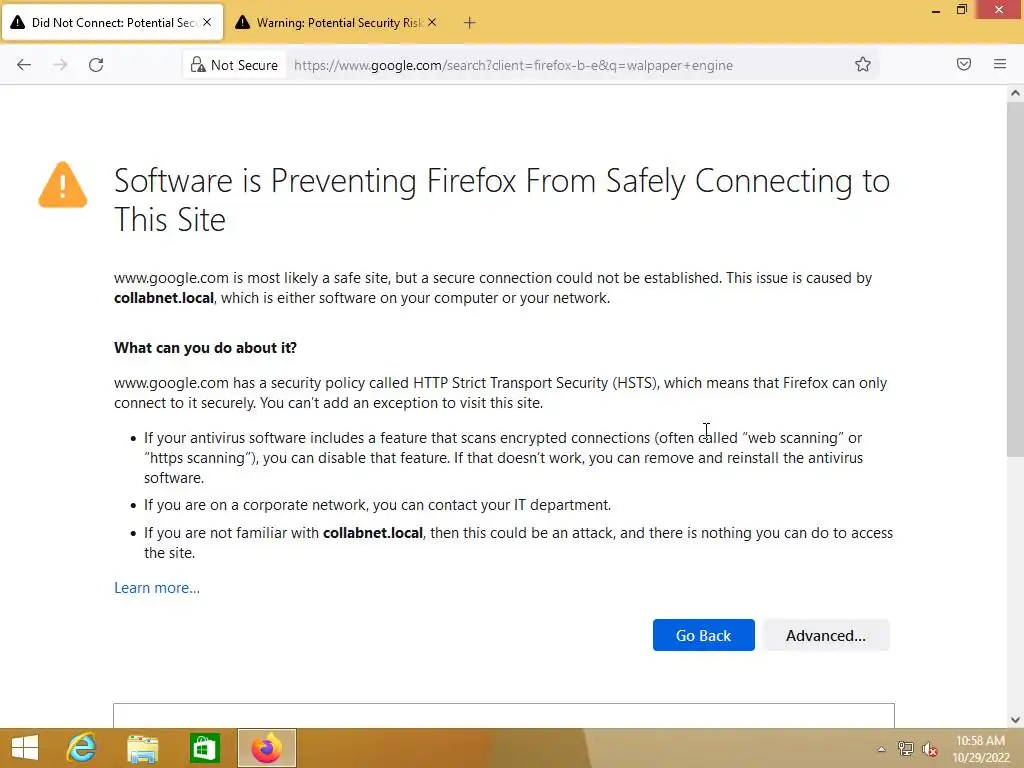Open the Firefox hamburger menu
The image size is (1024, 768).
coord(1000,64)
